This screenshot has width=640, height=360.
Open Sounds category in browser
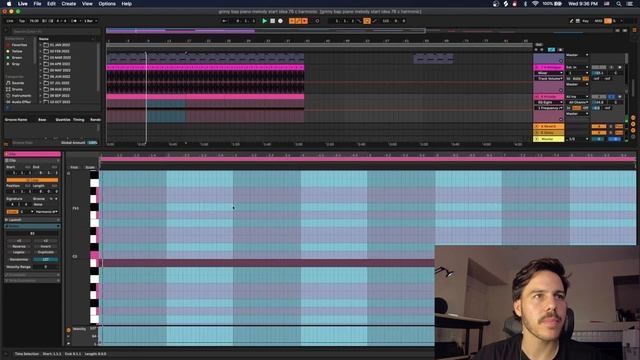click(x=18, y=83)
